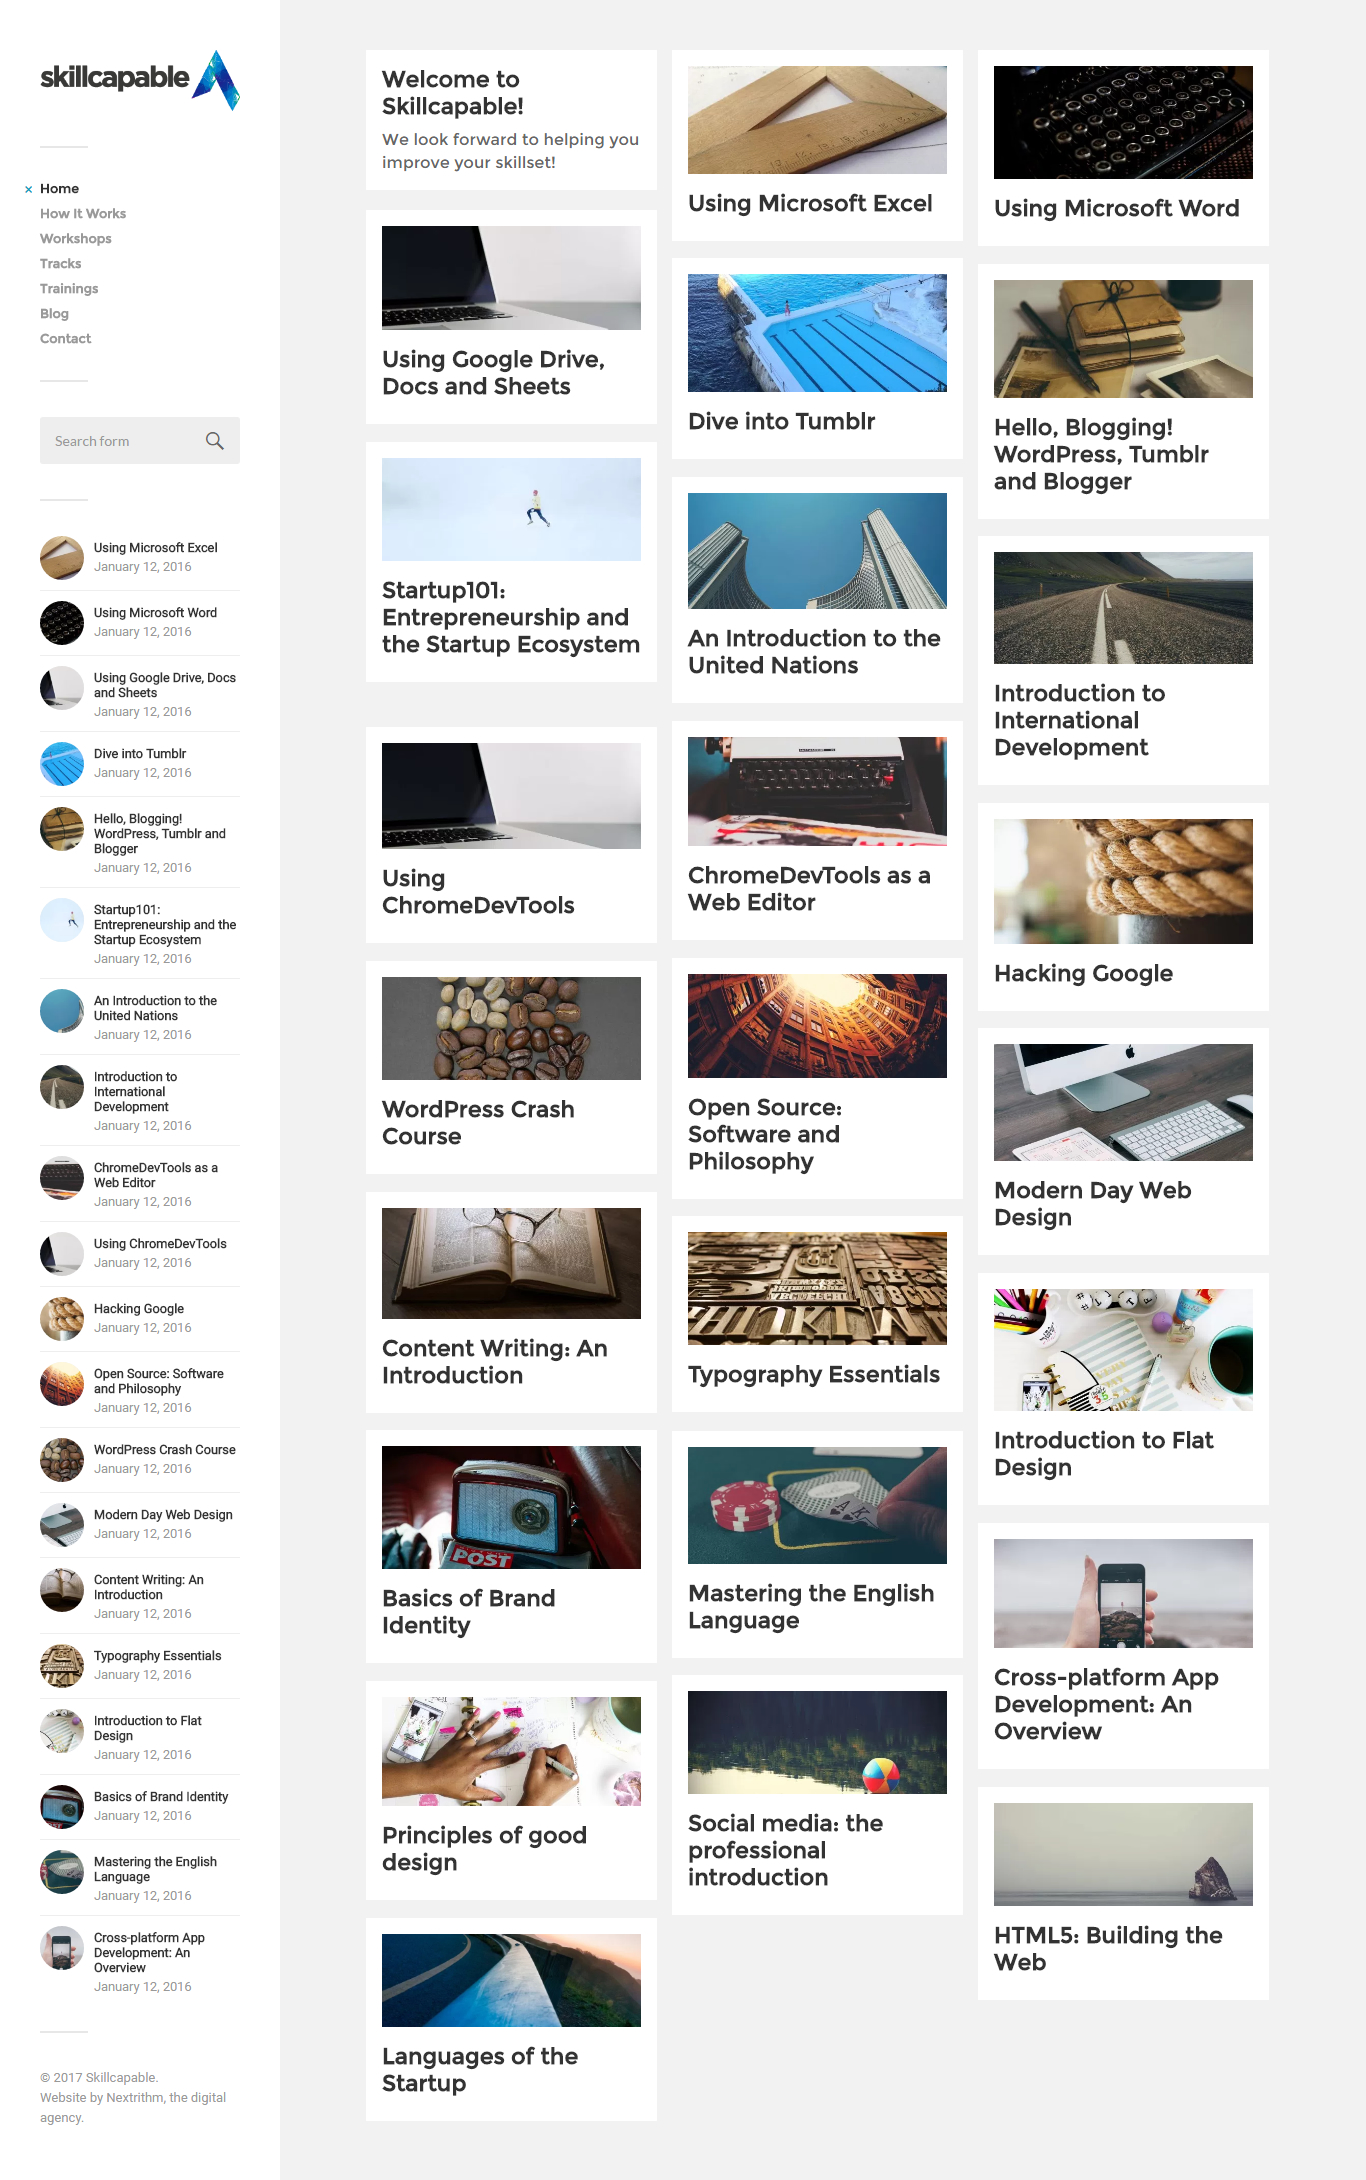1366x2180 pixels.
Task: Select the Languages of the Startup card
Action: coord(511,2019)
